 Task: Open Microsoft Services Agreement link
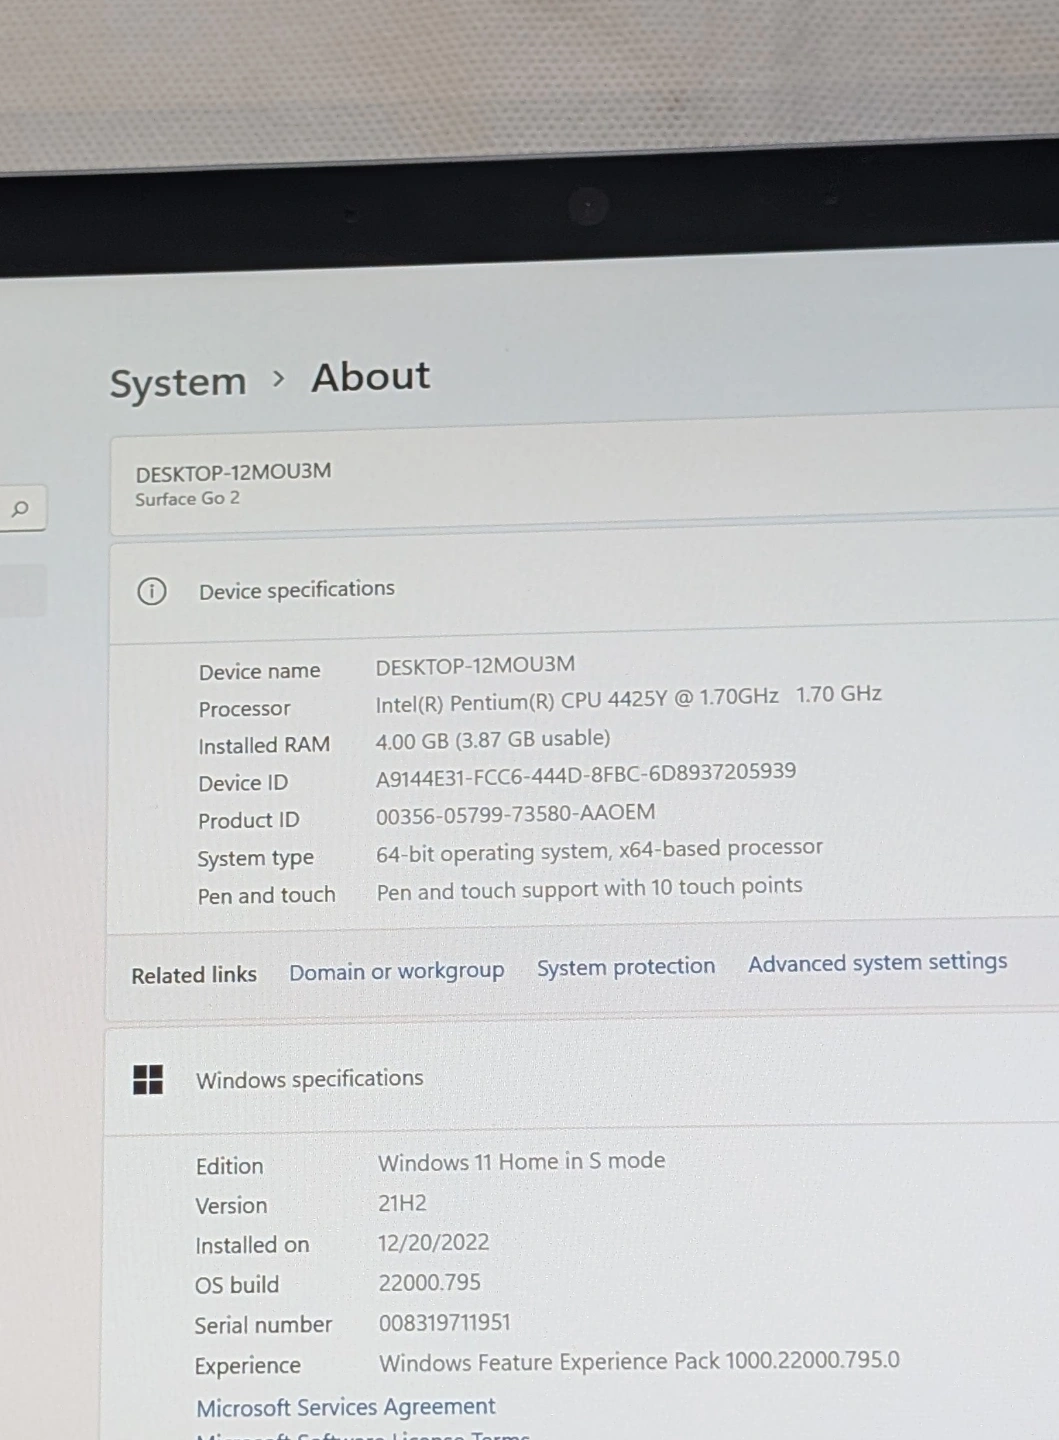pos(345,1407)
